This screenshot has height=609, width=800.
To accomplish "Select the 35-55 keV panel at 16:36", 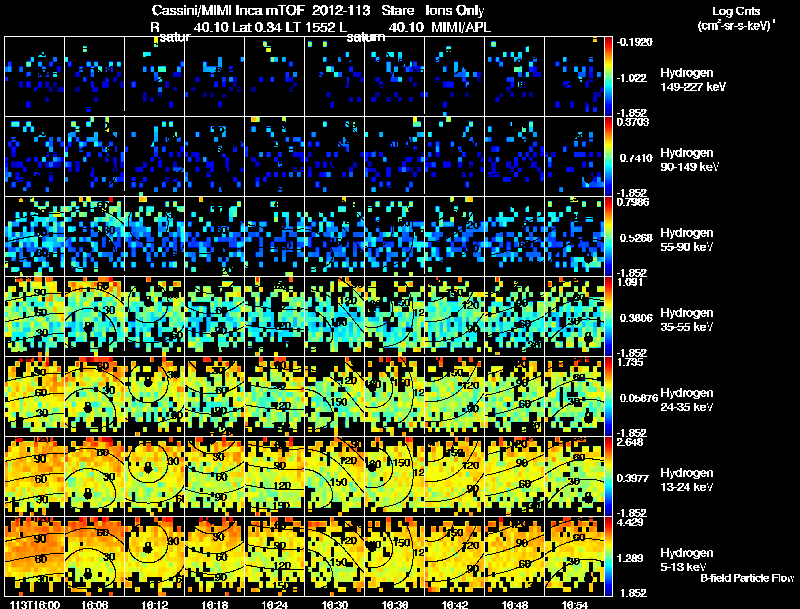I will [x=394, y=317].
